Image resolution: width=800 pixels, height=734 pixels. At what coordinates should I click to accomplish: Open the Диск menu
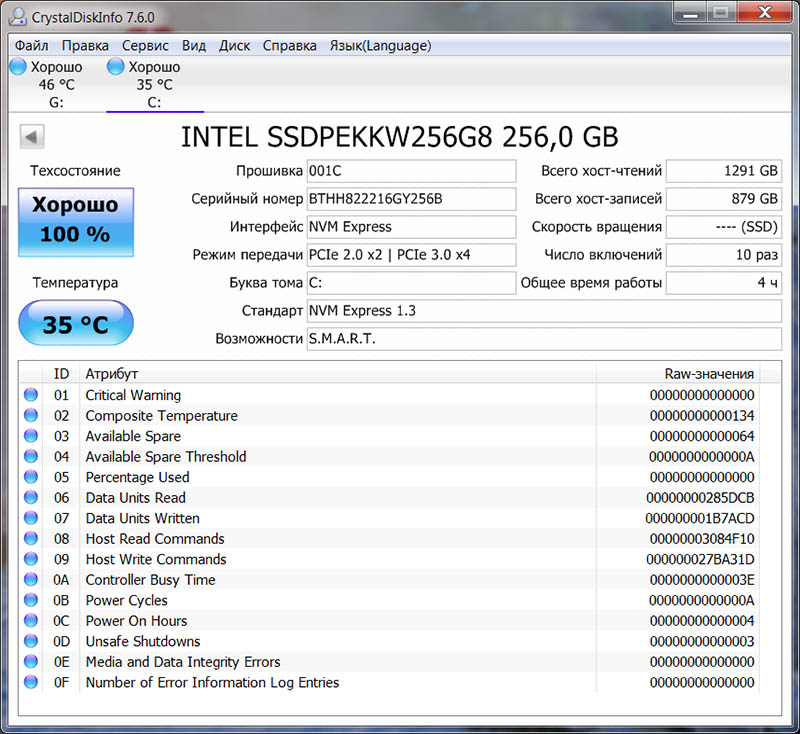tap(234, 46)
